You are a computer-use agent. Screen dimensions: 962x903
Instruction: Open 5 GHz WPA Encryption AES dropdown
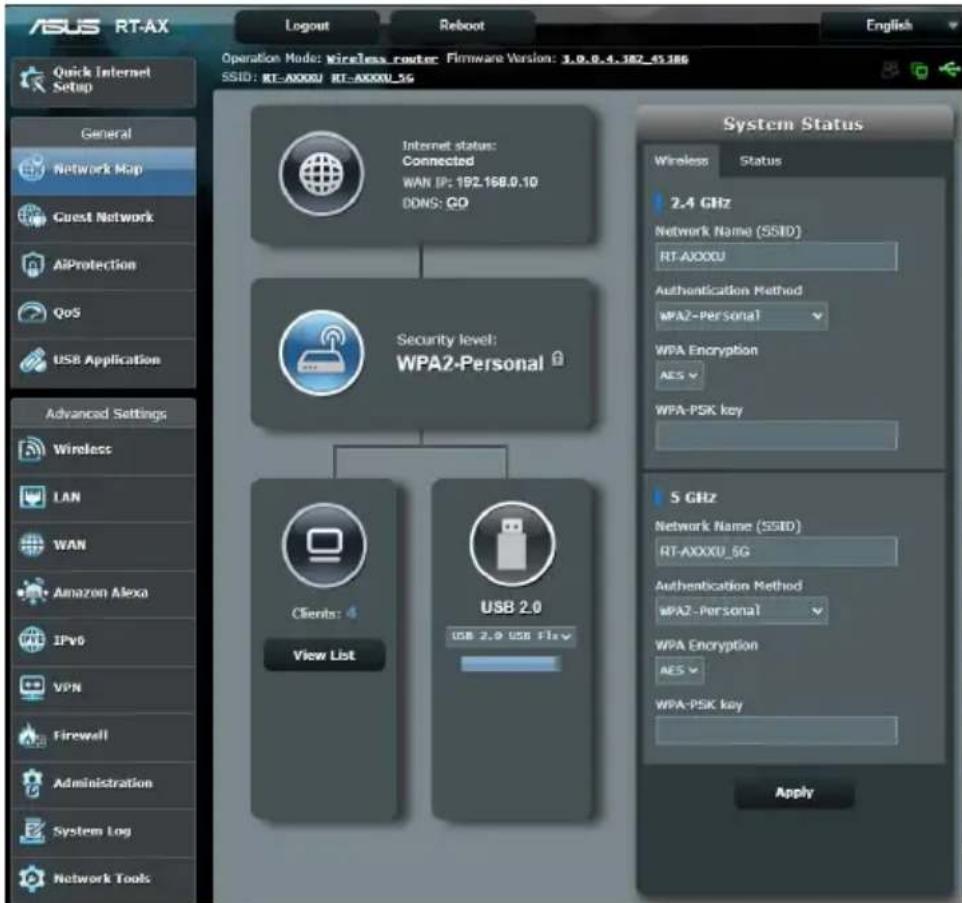[679, 671]
